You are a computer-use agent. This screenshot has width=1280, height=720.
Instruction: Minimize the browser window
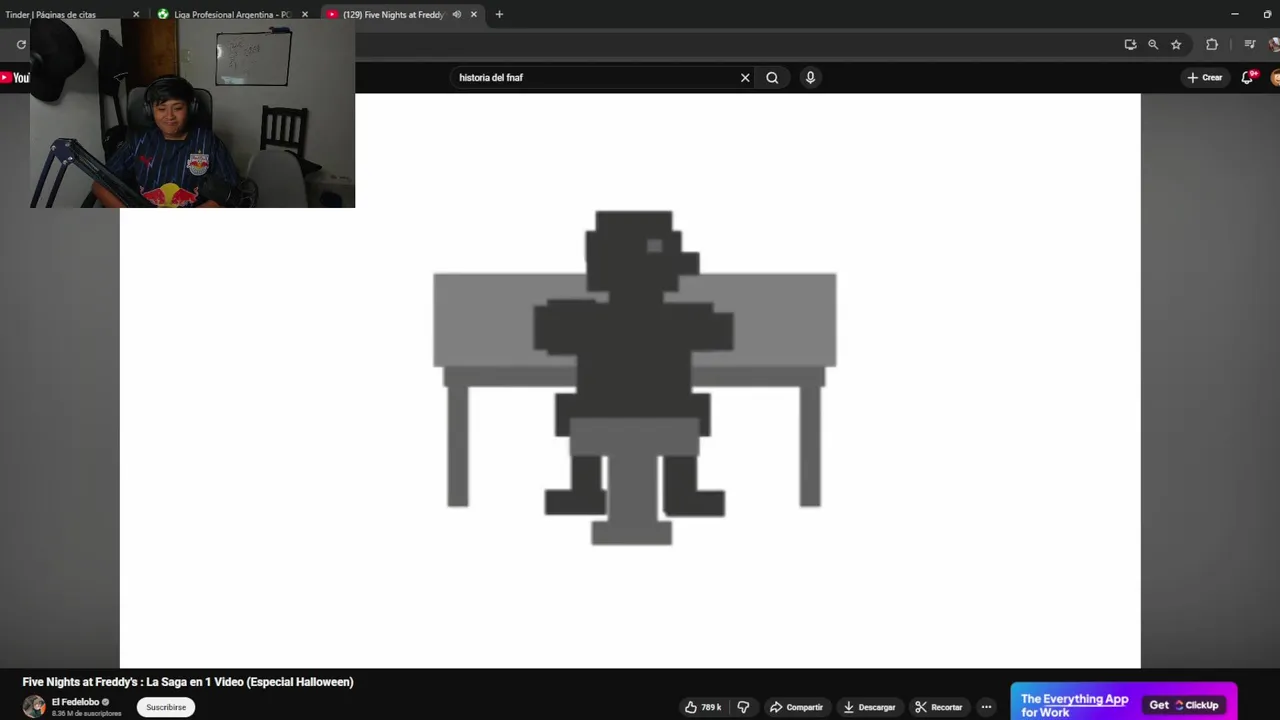[1235, 14]
